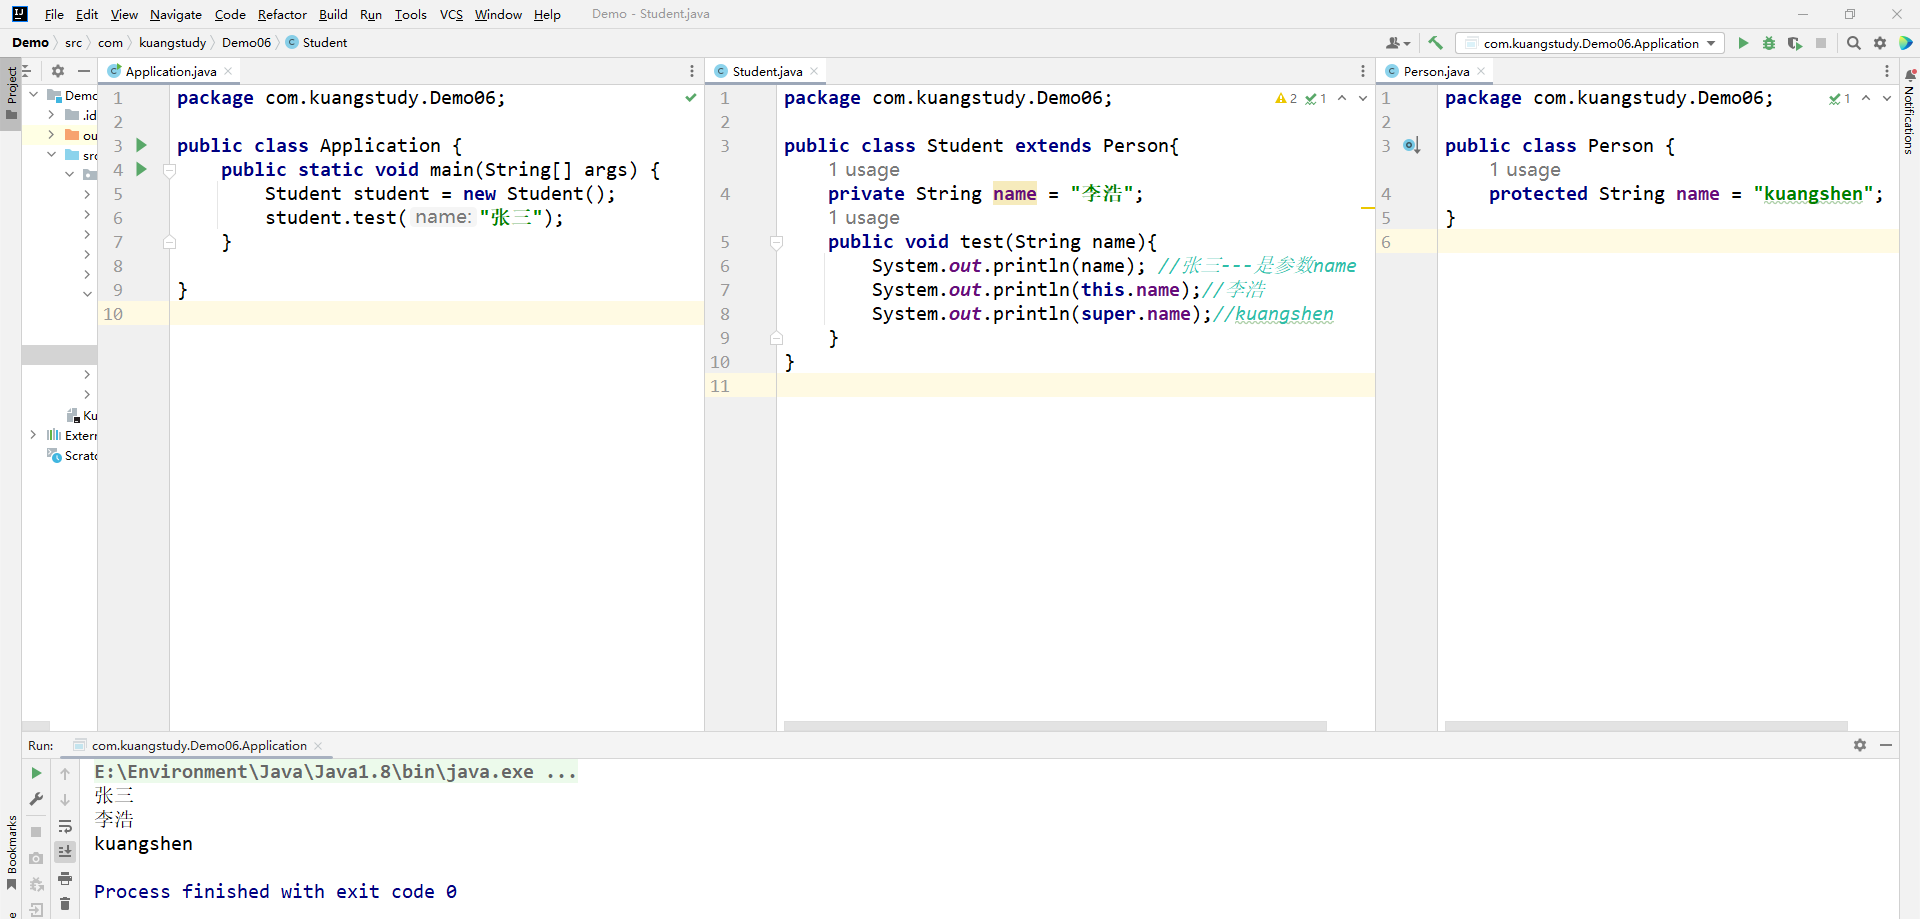The height and width of the screenshot is (919, 1920).
Task: Toggle scroll to end in Run console
Action: (x=65, y=852)
